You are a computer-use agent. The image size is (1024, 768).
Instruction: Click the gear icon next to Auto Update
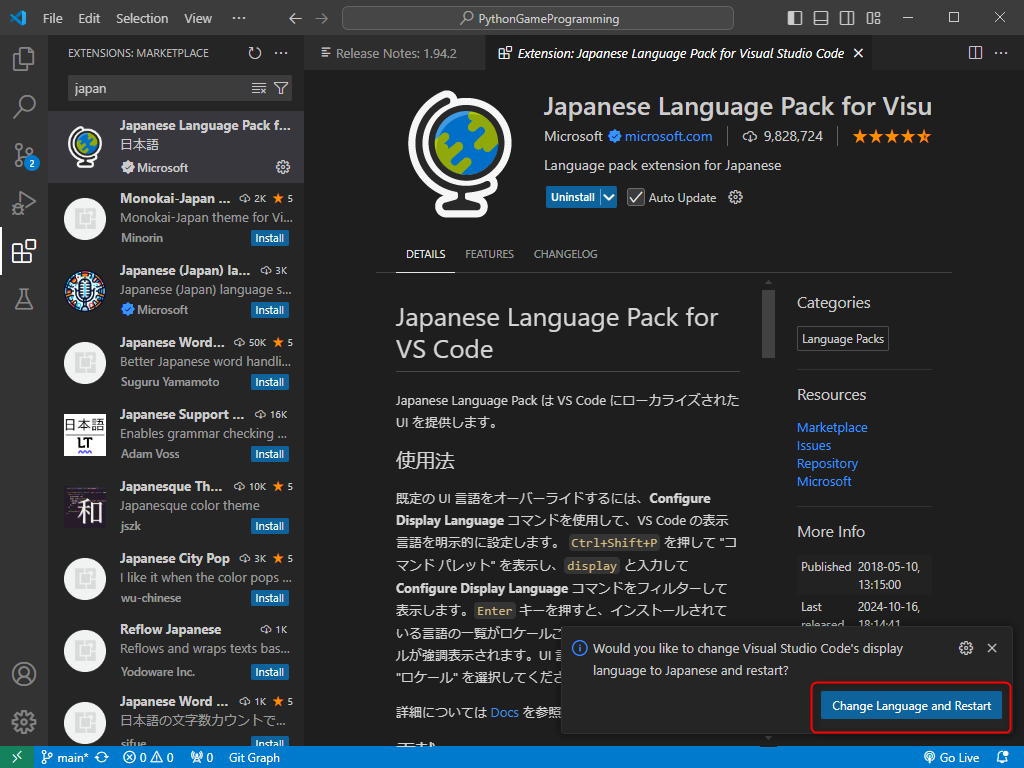(736, 197)
